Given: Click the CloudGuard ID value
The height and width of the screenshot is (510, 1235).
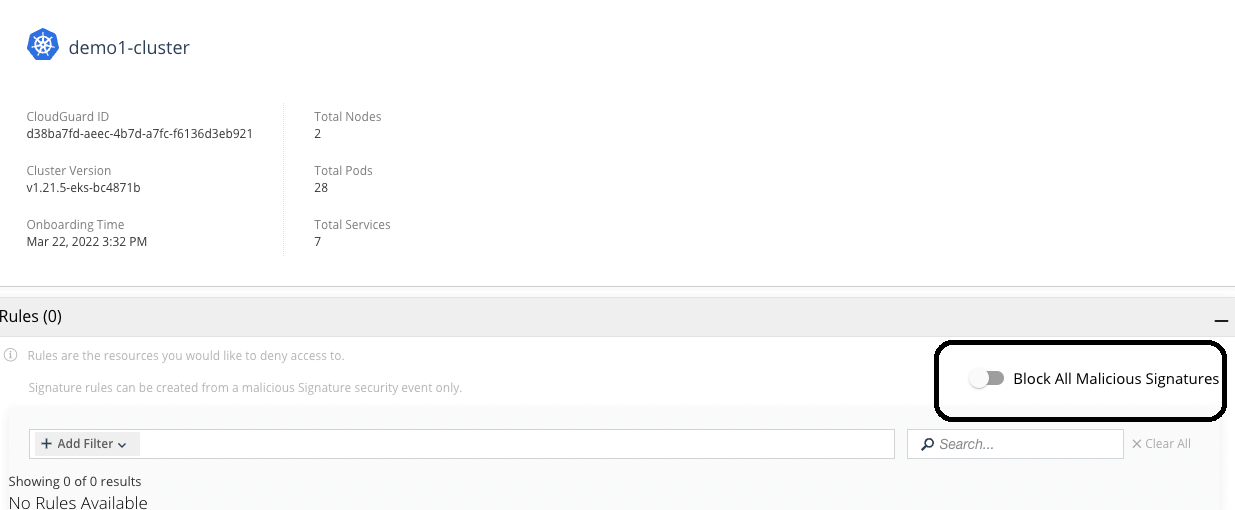Looking at the screenshot, I should (139, 133).
